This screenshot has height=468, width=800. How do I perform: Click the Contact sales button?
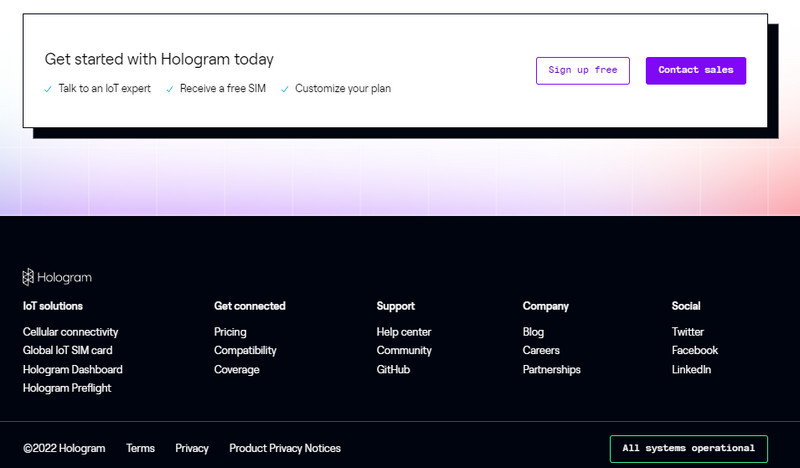click(695, 70)
